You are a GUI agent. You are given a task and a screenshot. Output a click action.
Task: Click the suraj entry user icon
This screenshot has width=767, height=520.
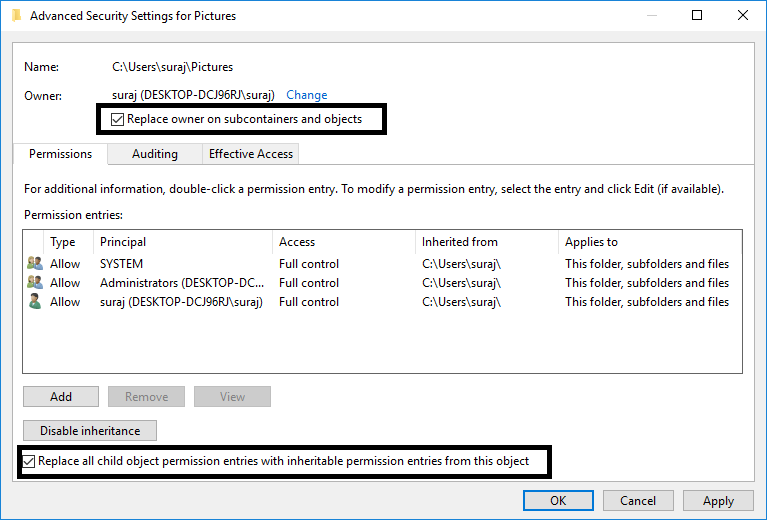pos(35,302)
